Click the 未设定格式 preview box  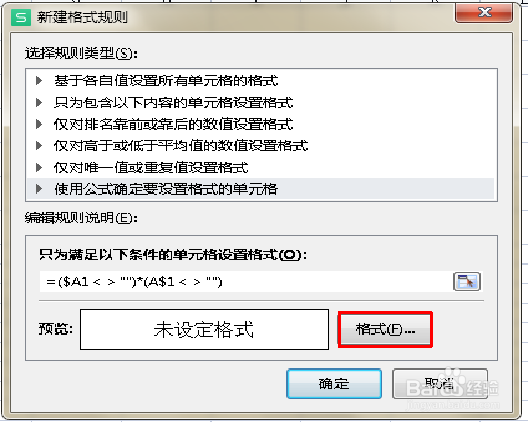click(x=204, y=330)
